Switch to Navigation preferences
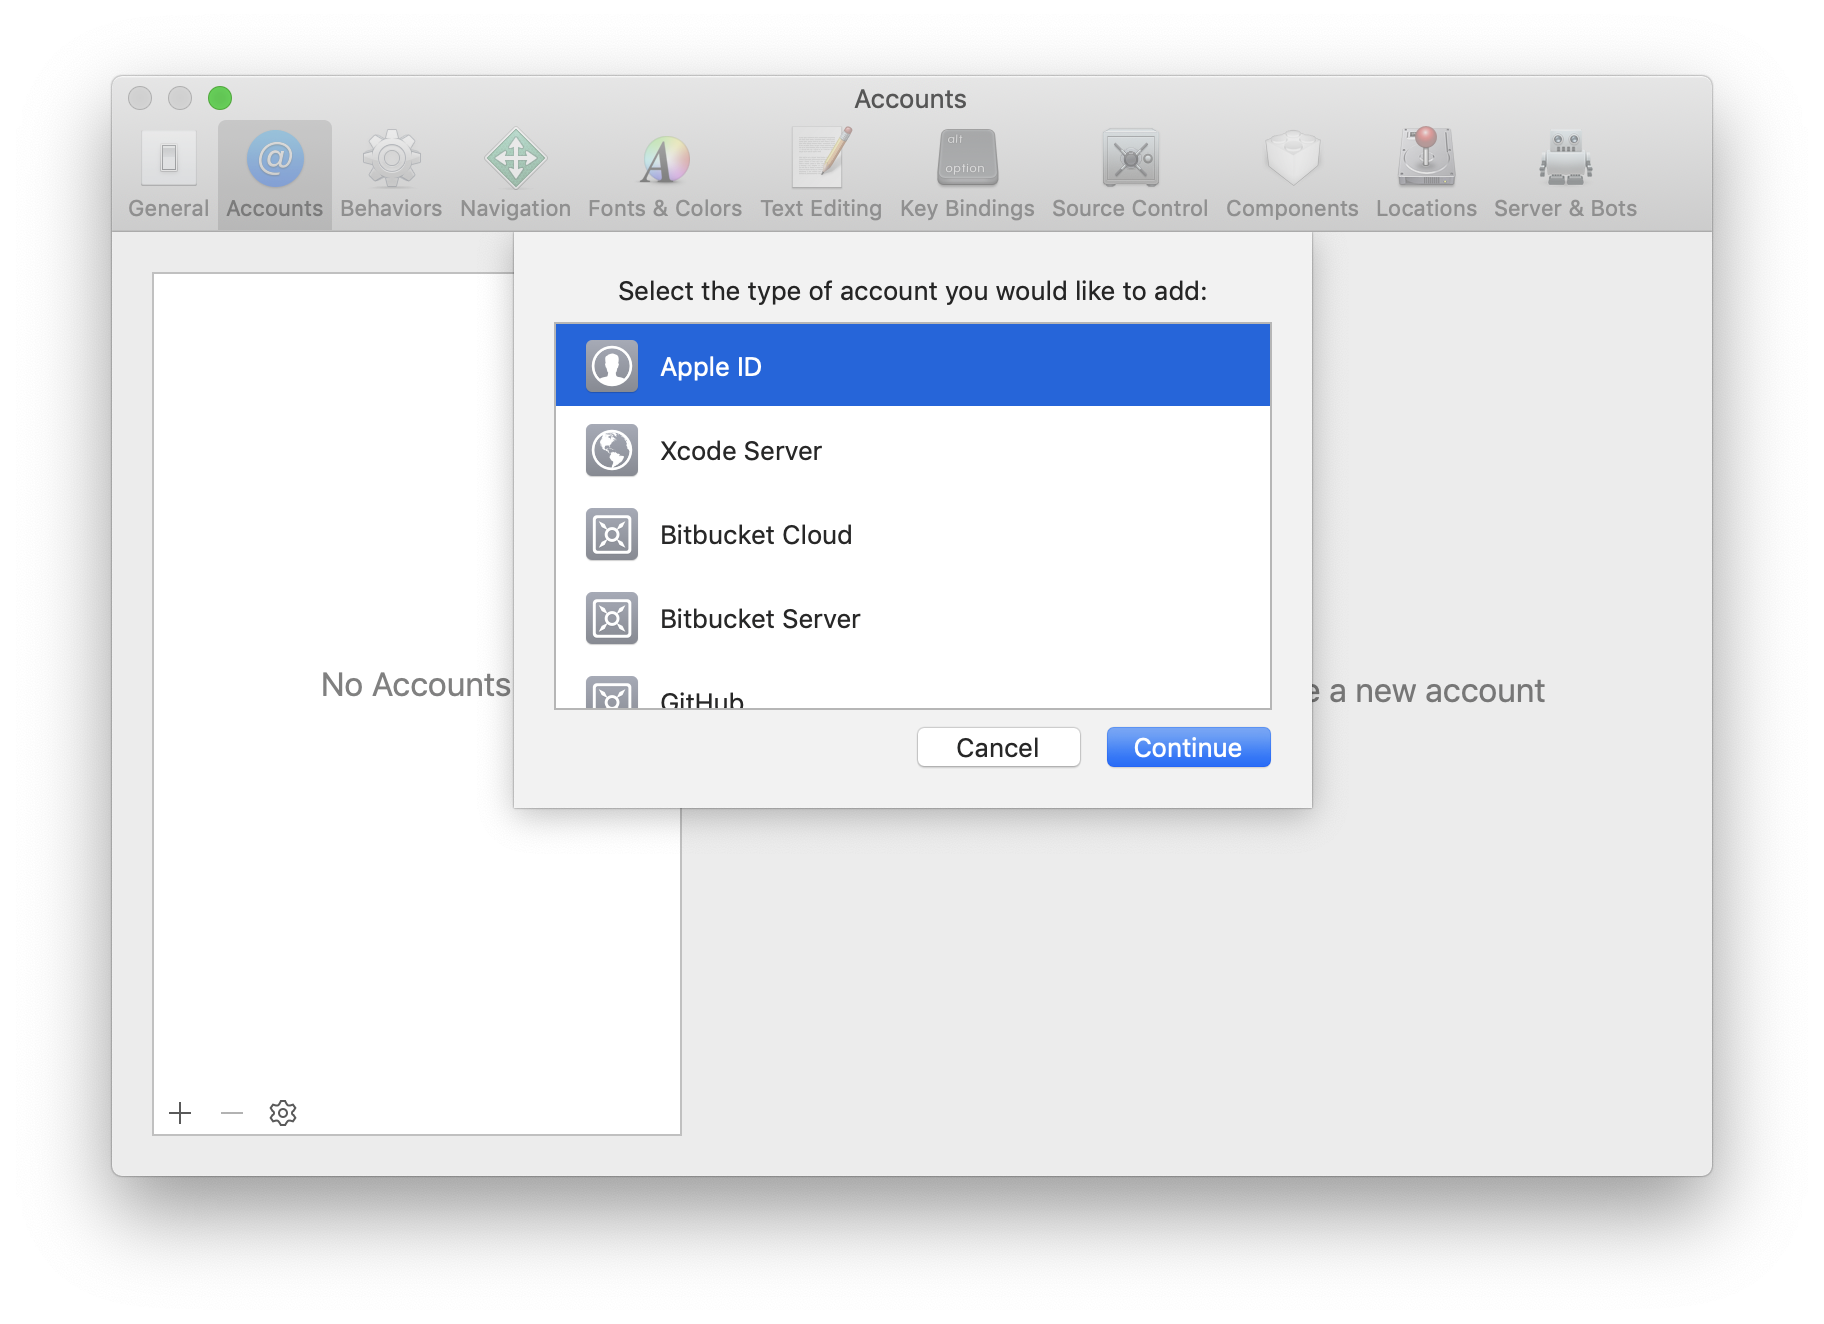This screenshot has width=1824, height=1324. (515, 174)
